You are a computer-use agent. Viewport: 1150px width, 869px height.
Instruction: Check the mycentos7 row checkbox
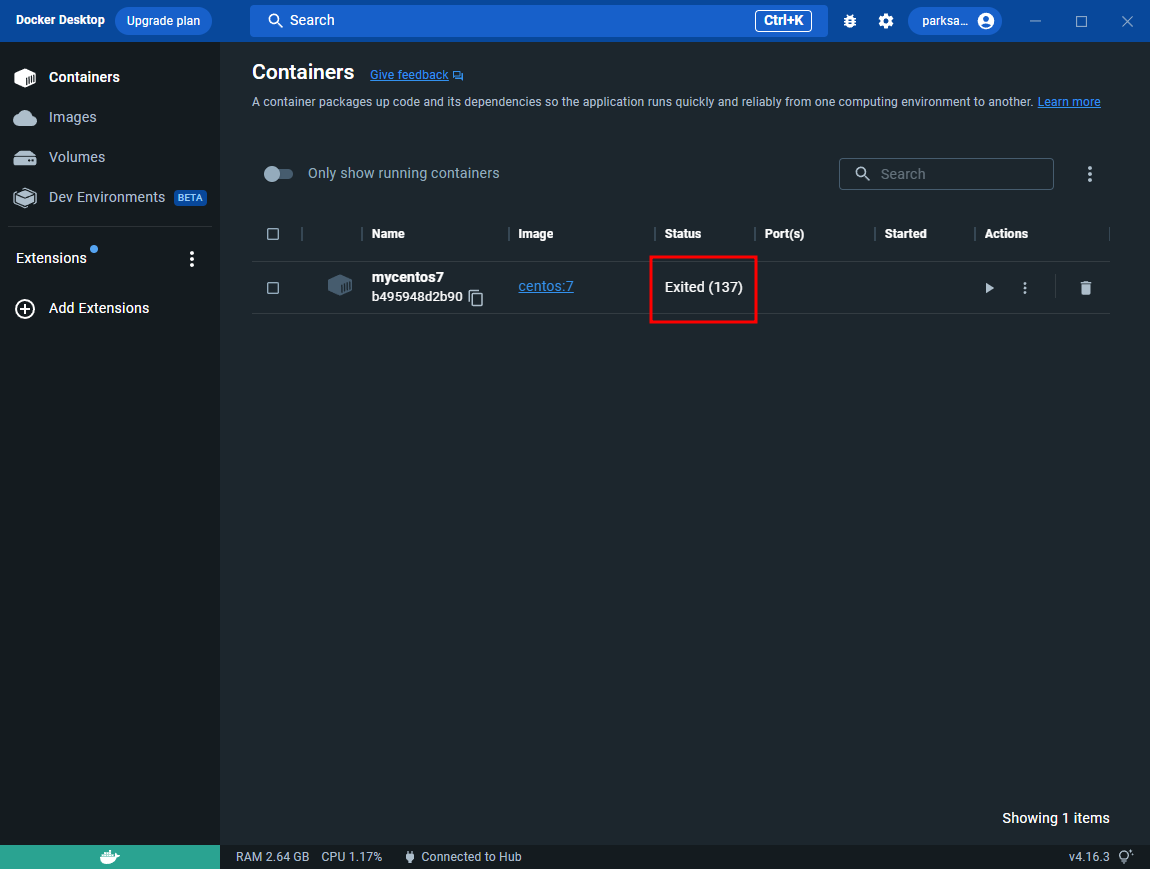[x=273, y=288]
